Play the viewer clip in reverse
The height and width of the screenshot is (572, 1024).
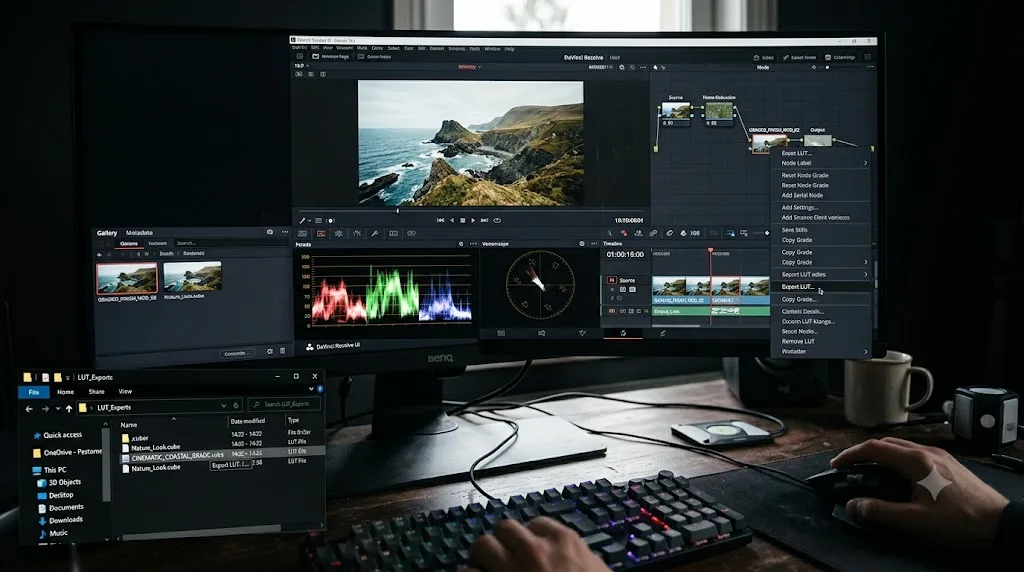pos(452,221)
